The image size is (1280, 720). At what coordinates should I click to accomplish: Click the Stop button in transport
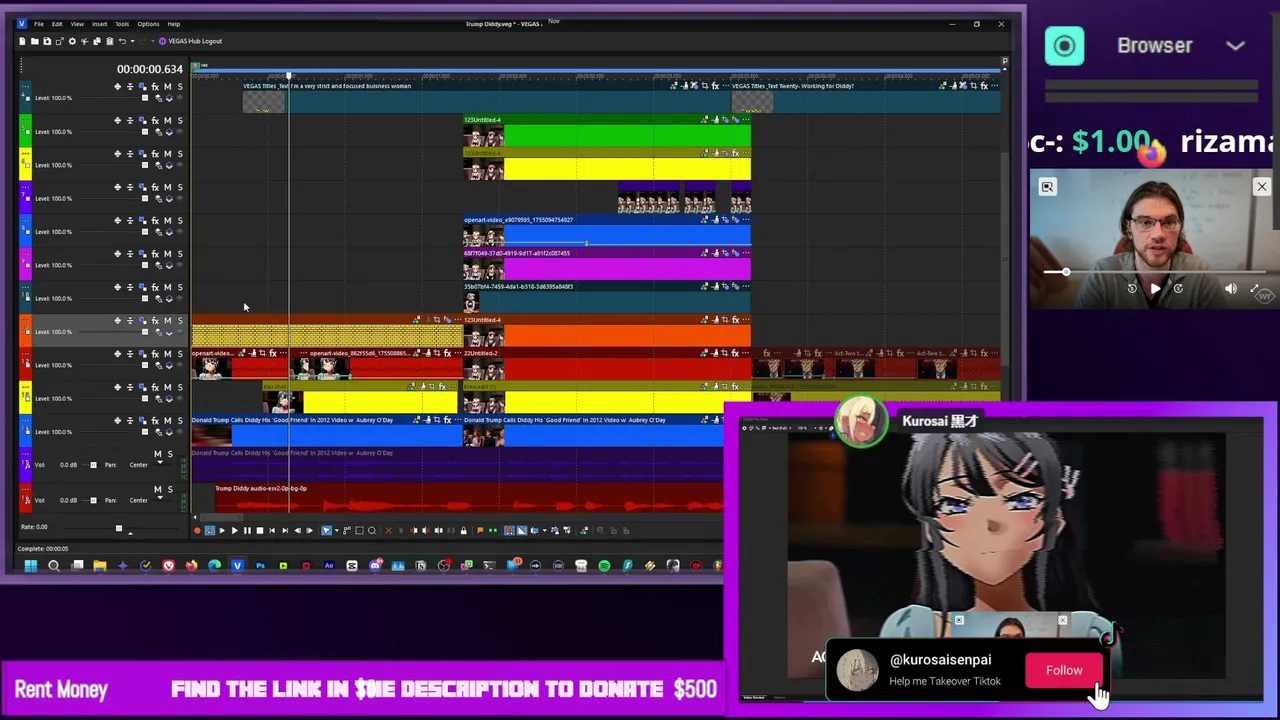260,530
